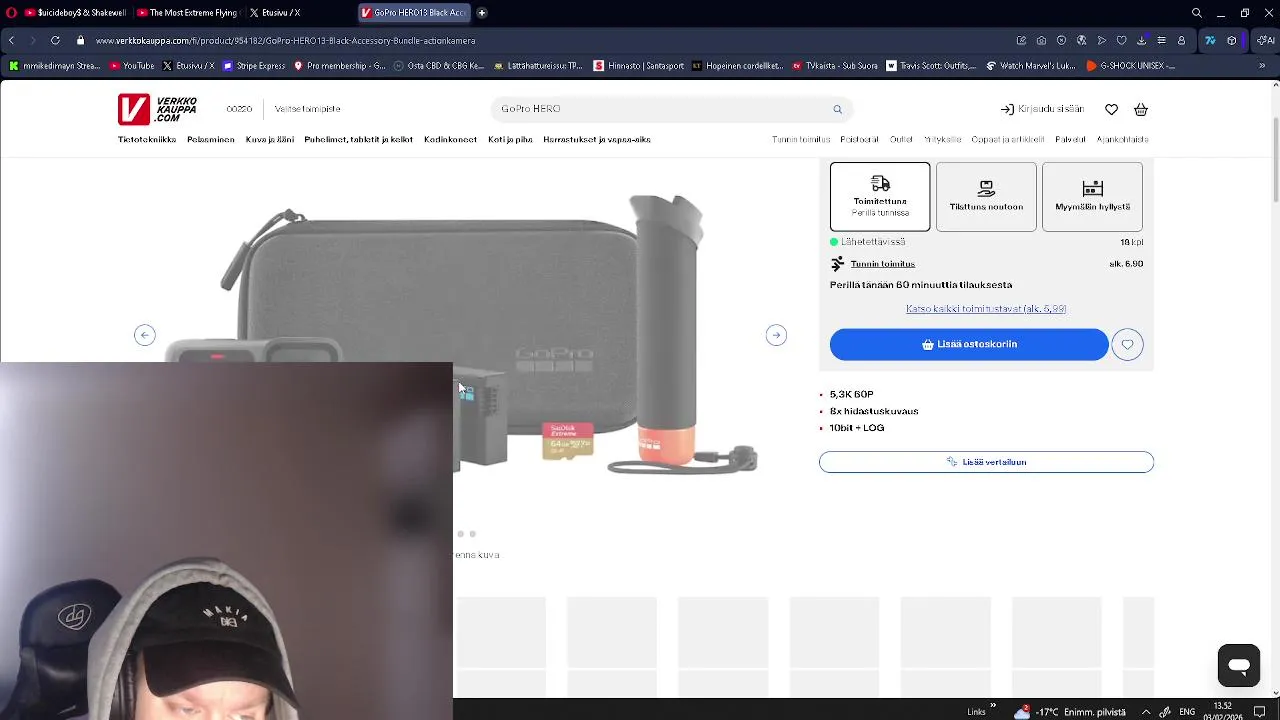
Task: Show next product image arrow
Action: [x=776, y=335]
